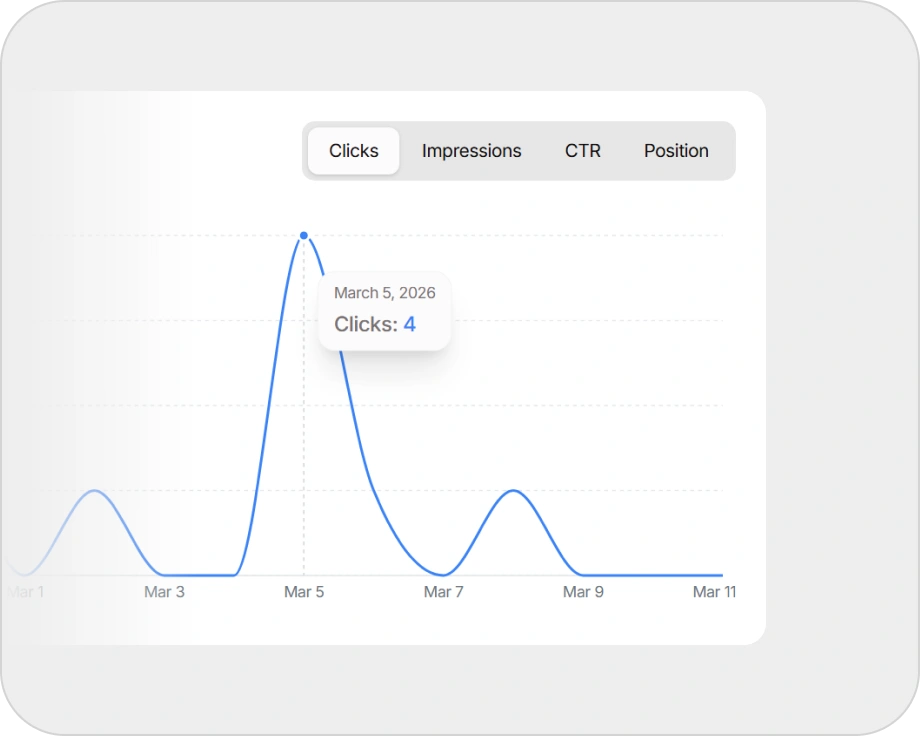Click the Mar 9 axis label
The height and width of the screenshot is (736, 920).
(583, 592)
